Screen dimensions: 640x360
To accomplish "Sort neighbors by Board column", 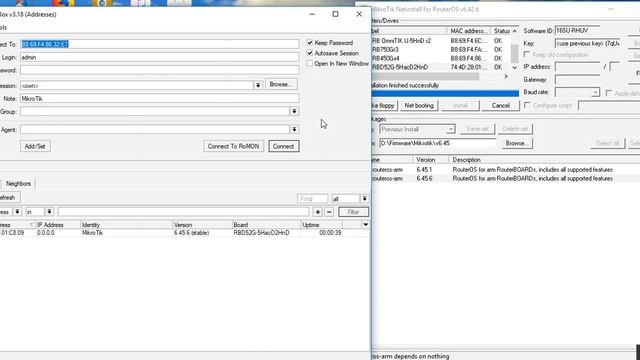I will pyautogui.click(x=267, y=225).
